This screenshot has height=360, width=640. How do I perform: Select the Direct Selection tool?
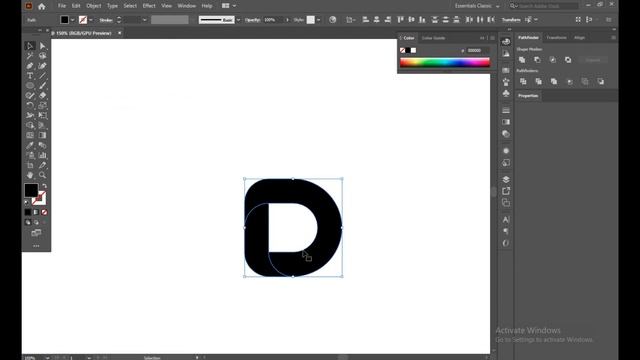(x=42, y=46)
